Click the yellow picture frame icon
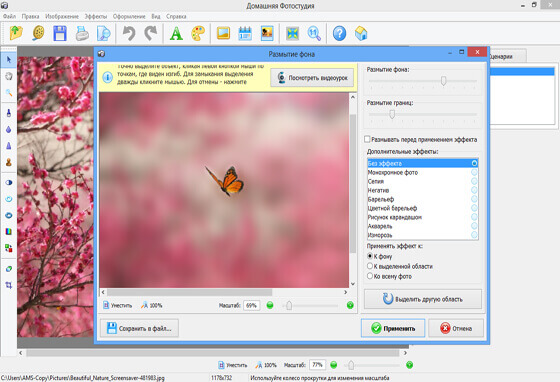The image size is (560, 382). click(223, 33)
